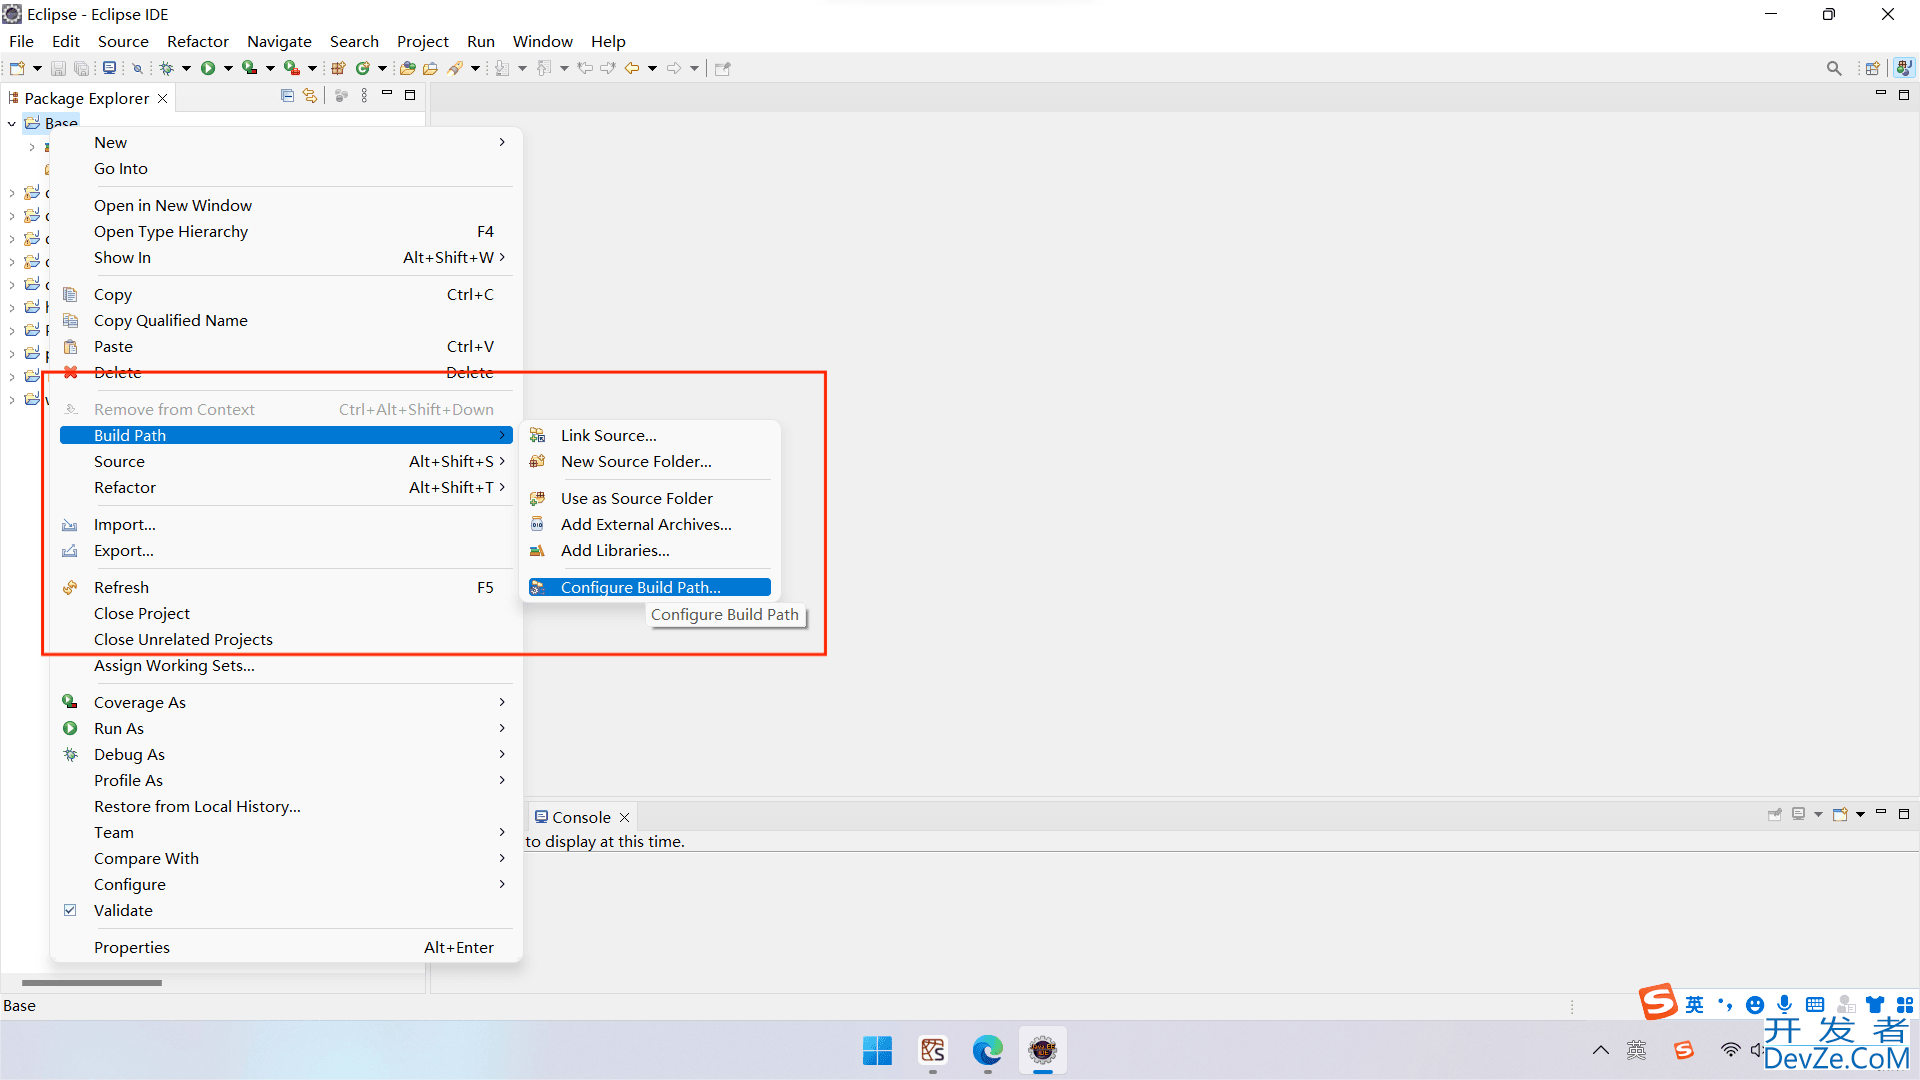Open a Terminal from the toolbar

(x=109, y=68)
